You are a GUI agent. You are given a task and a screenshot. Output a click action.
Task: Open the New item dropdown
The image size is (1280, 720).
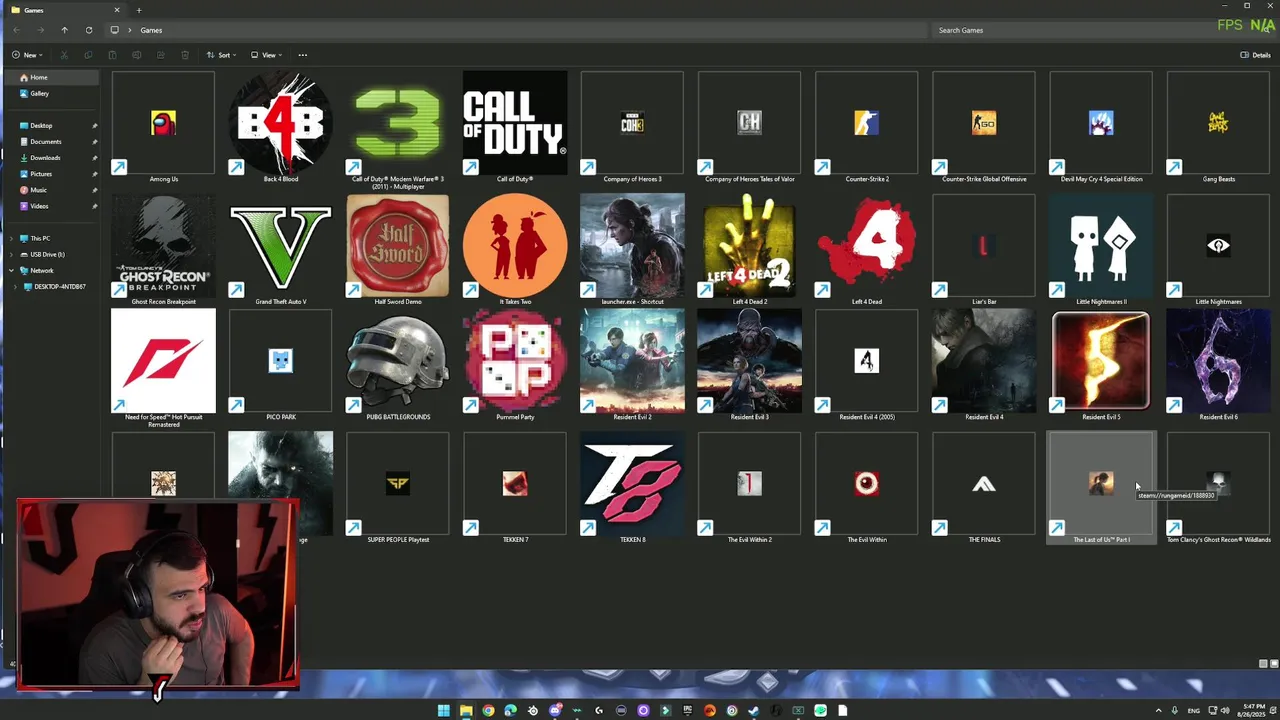(x=27, y=55)
